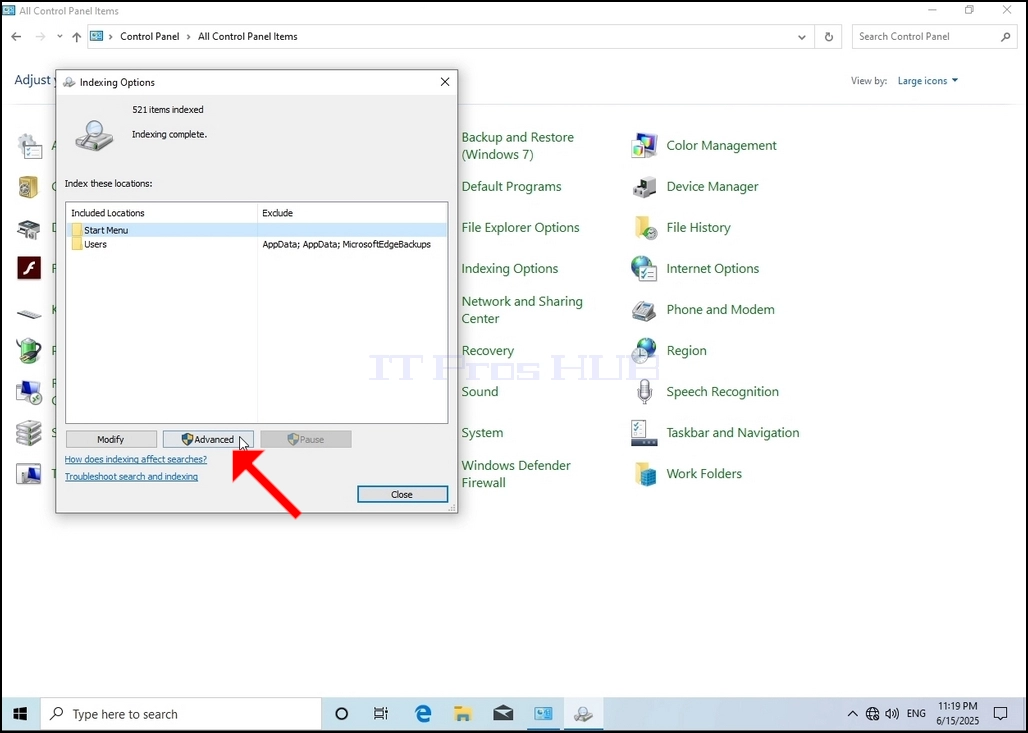Image resolution: width=1028 pixels, height=733 pixels.
Task: Click the ENG language indicator
Action: coord(916,714)
